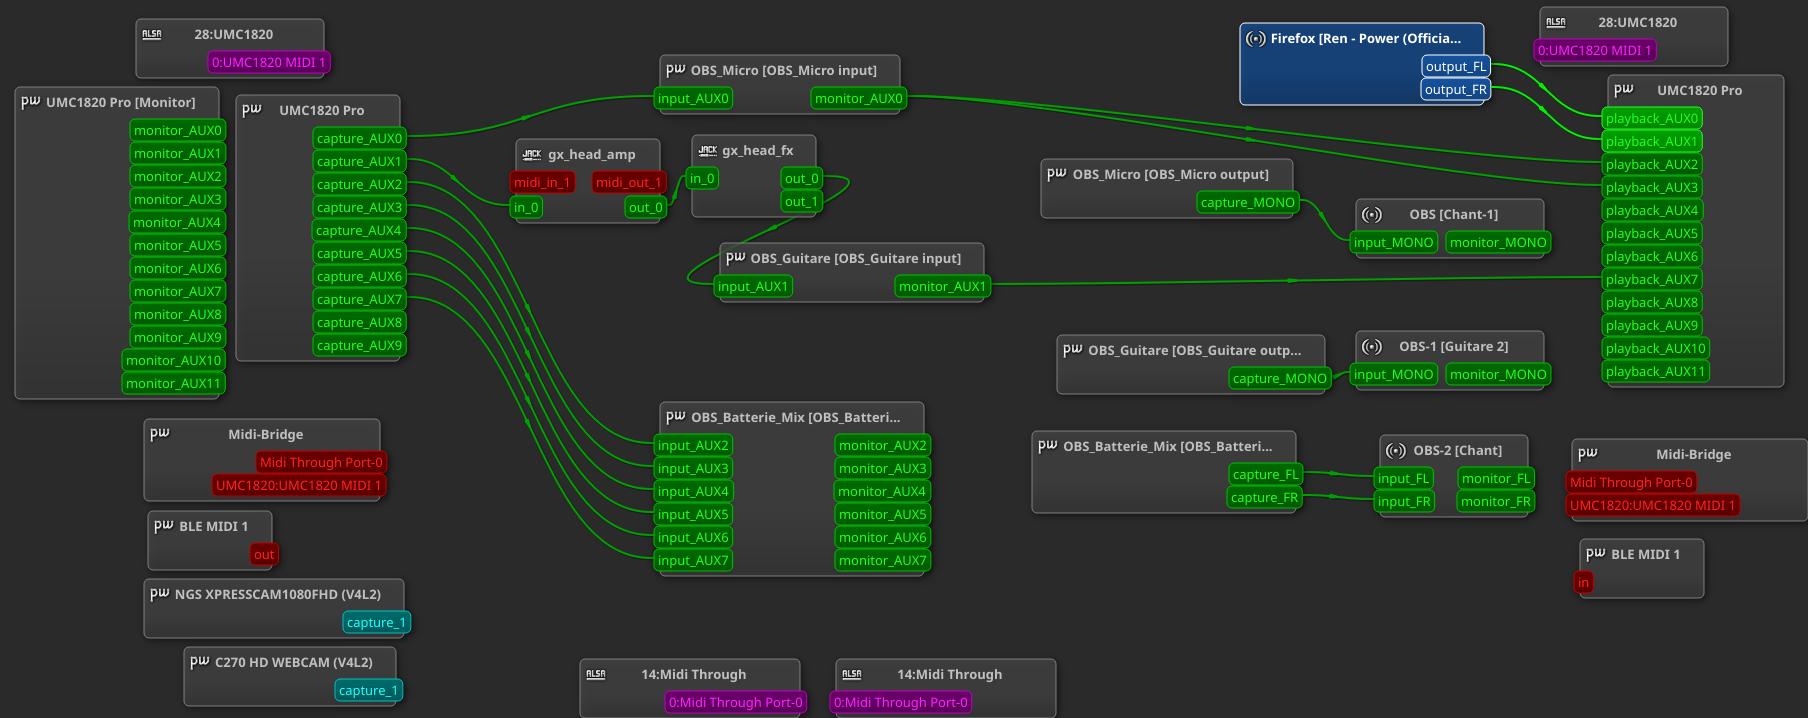The image size is (1808, 718).
Task: Select the input_AUX1 port on OBS_Guitare
Action: point(753,286)
